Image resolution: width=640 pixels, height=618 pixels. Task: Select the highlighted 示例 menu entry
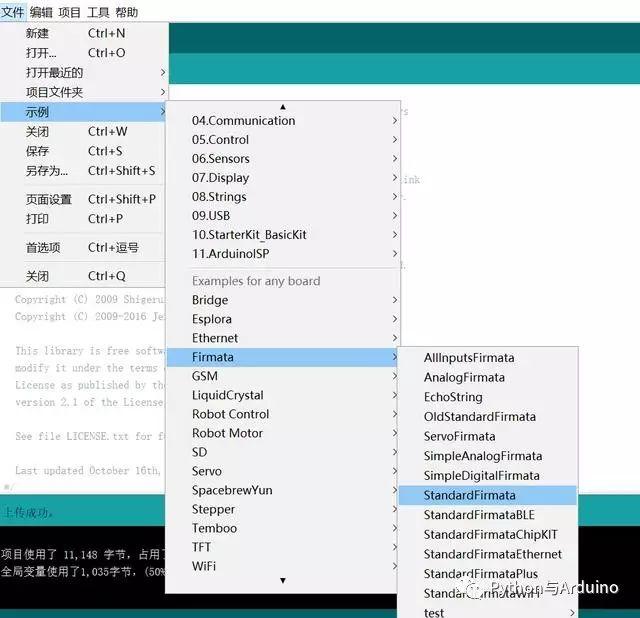pos(84,112)
